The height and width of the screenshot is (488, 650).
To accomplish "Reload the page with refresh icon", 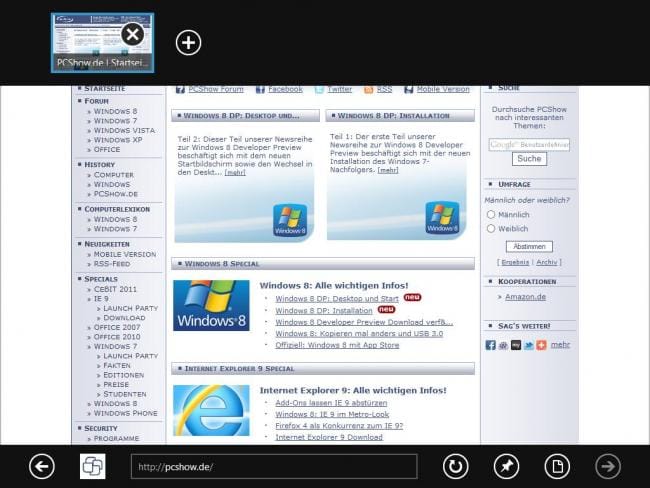I will pyautogui.click(x=456, y=466).
